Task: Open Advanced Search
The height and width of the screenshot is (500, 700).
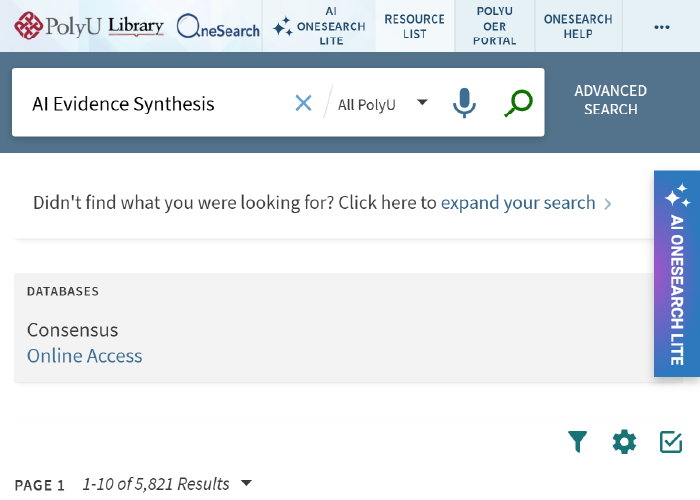Action: click(x=610, y=100)
